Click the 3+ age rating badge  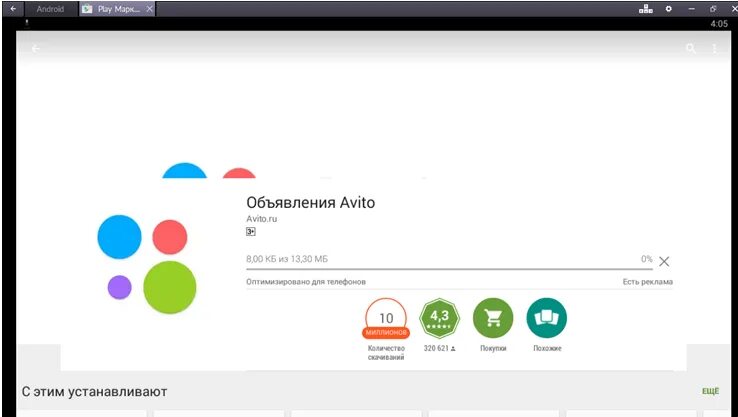point(251,232)
